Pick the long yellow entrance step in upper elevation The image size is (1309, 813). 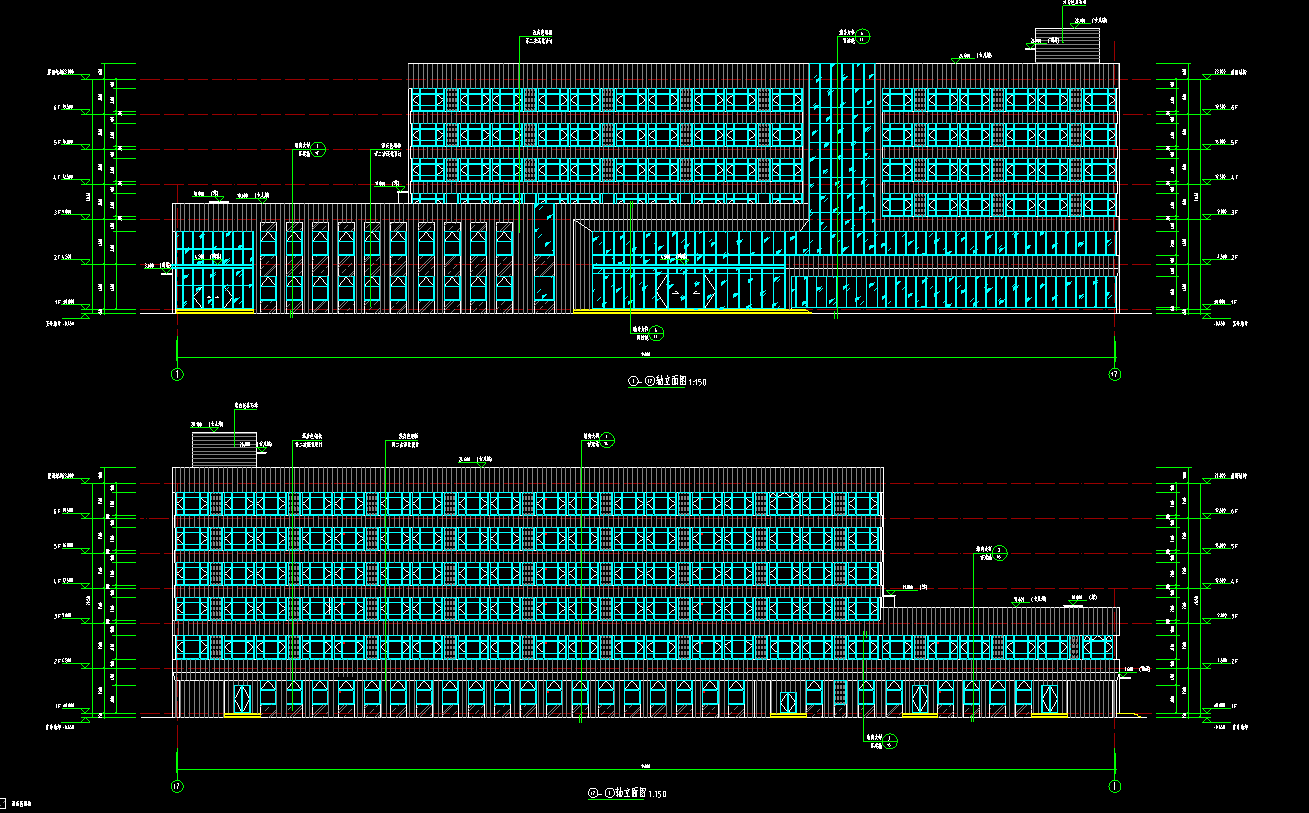(x=690, y=311)
